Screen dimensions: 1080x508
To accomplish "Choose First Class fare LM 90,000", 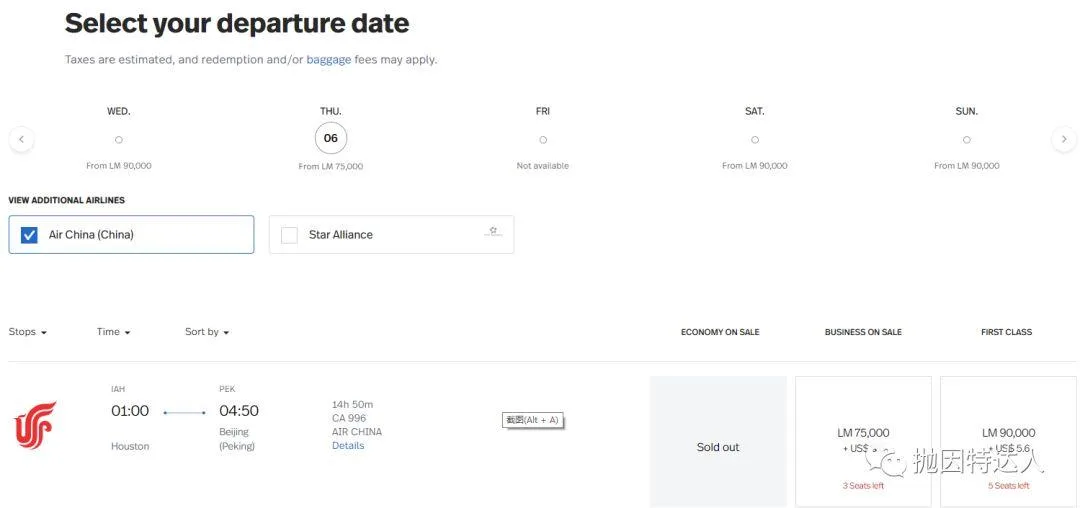I will click(1008, 441).
